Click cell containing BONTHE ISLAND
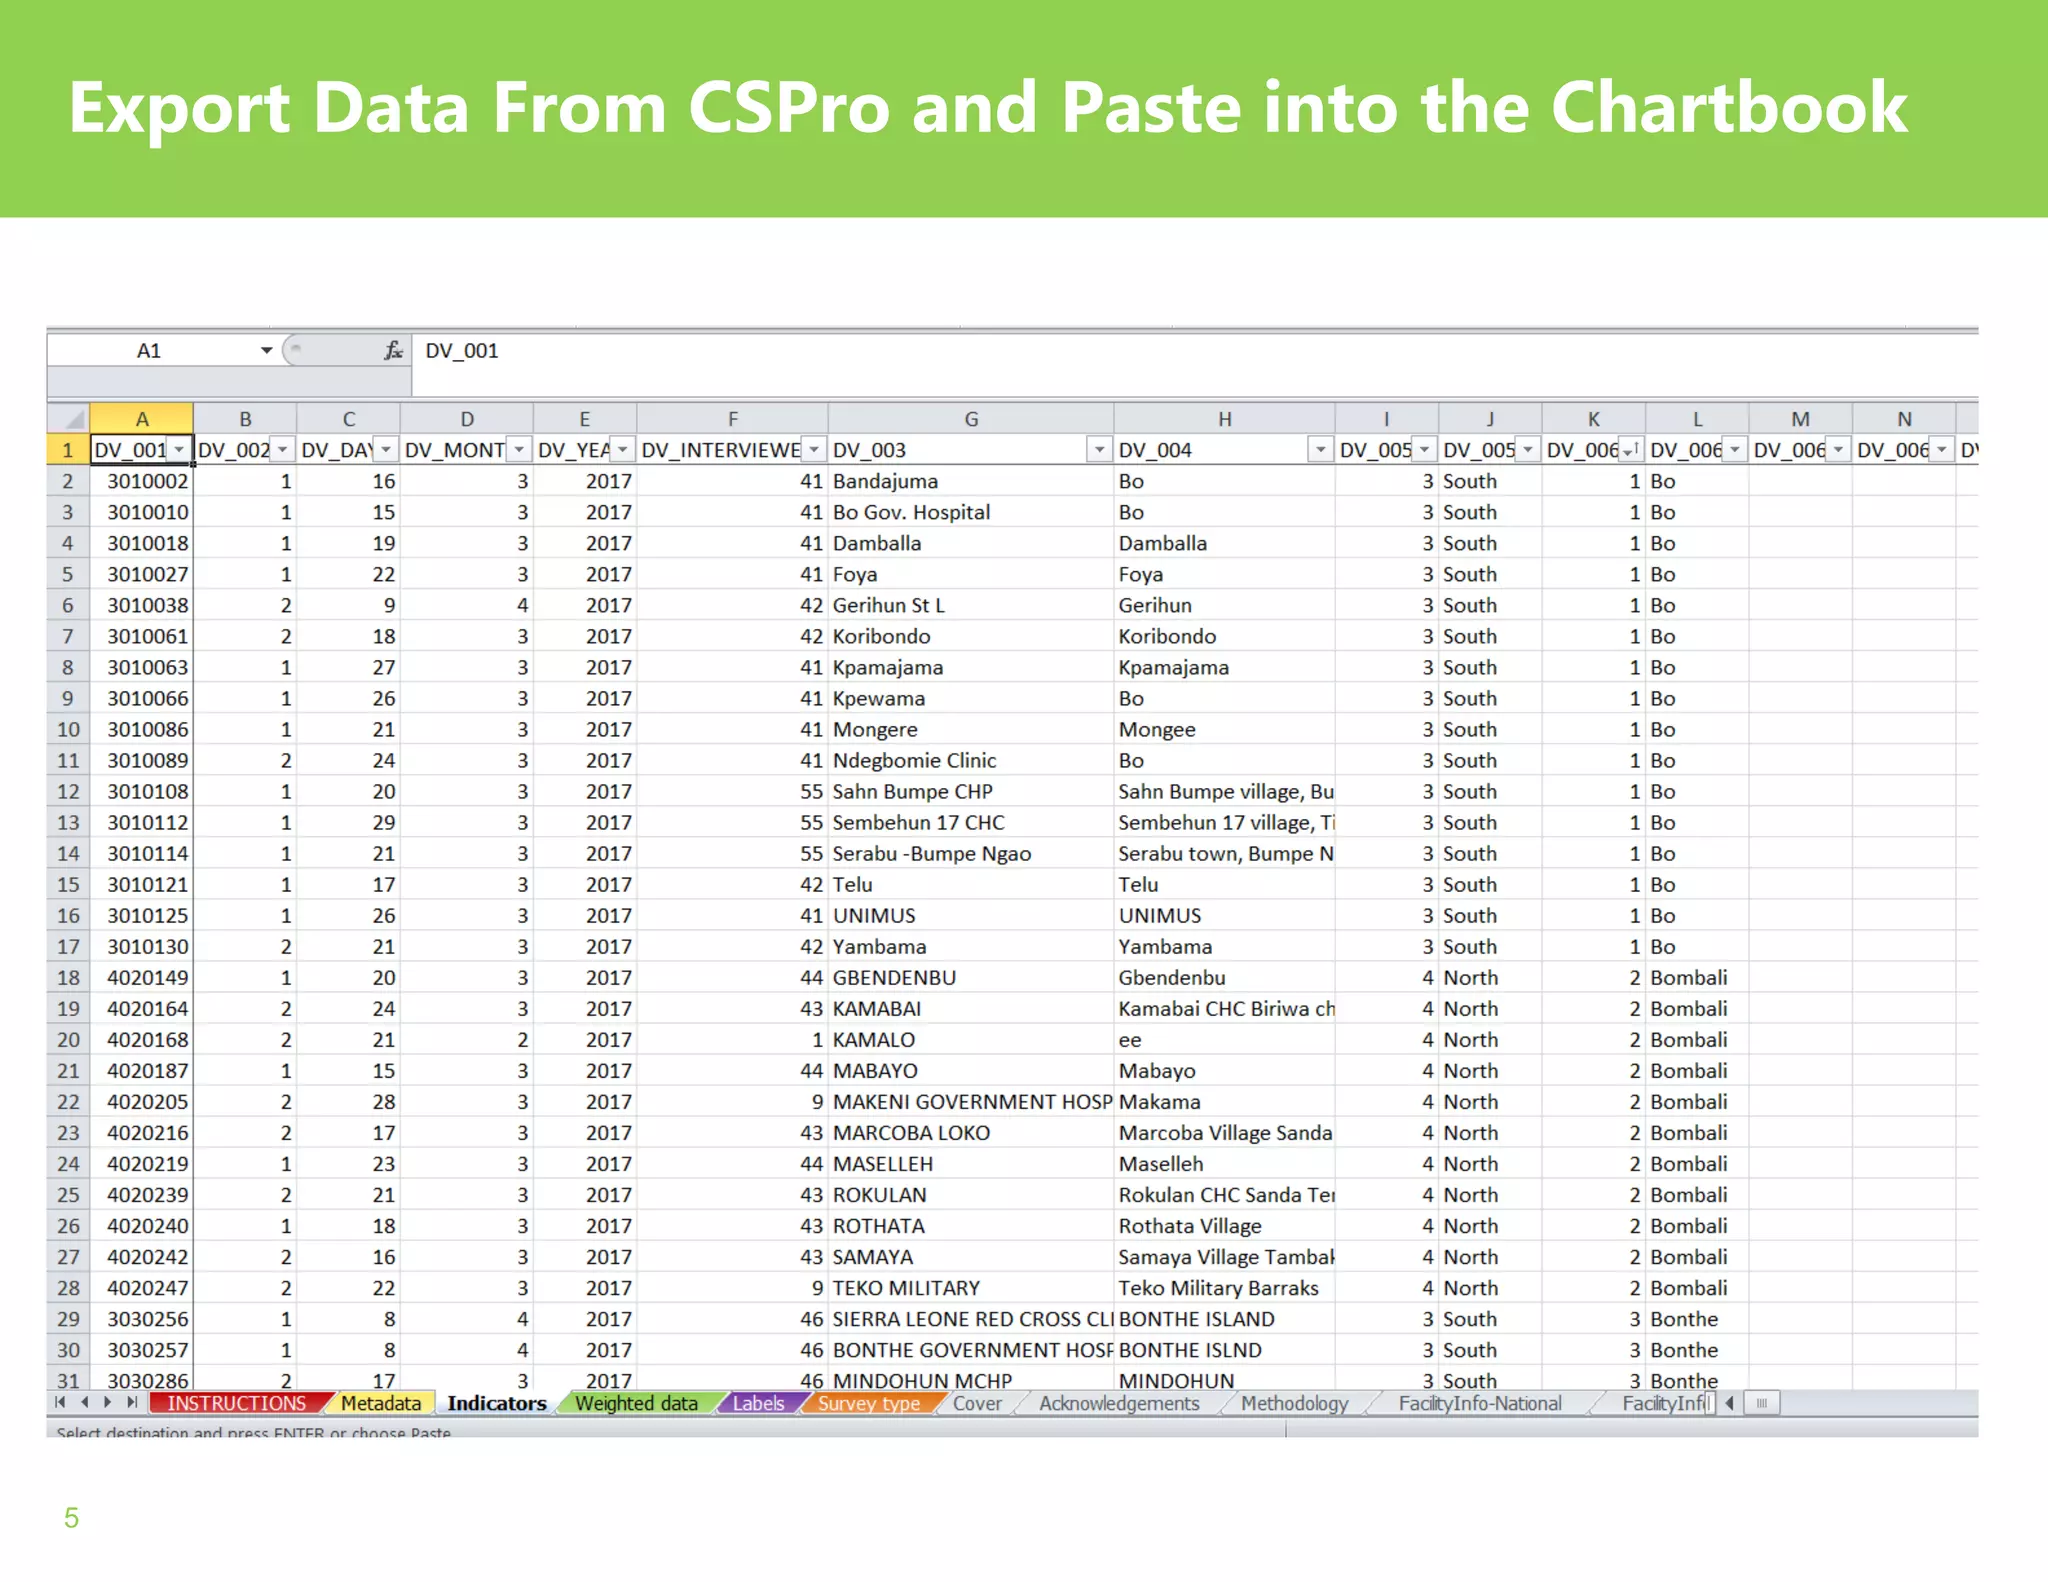Screen dimensions: 2048x1582 [1224, 1318]
